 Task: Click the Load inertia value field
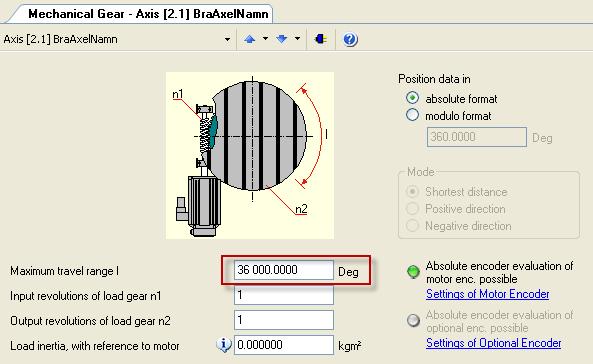(x=284, y=345)
